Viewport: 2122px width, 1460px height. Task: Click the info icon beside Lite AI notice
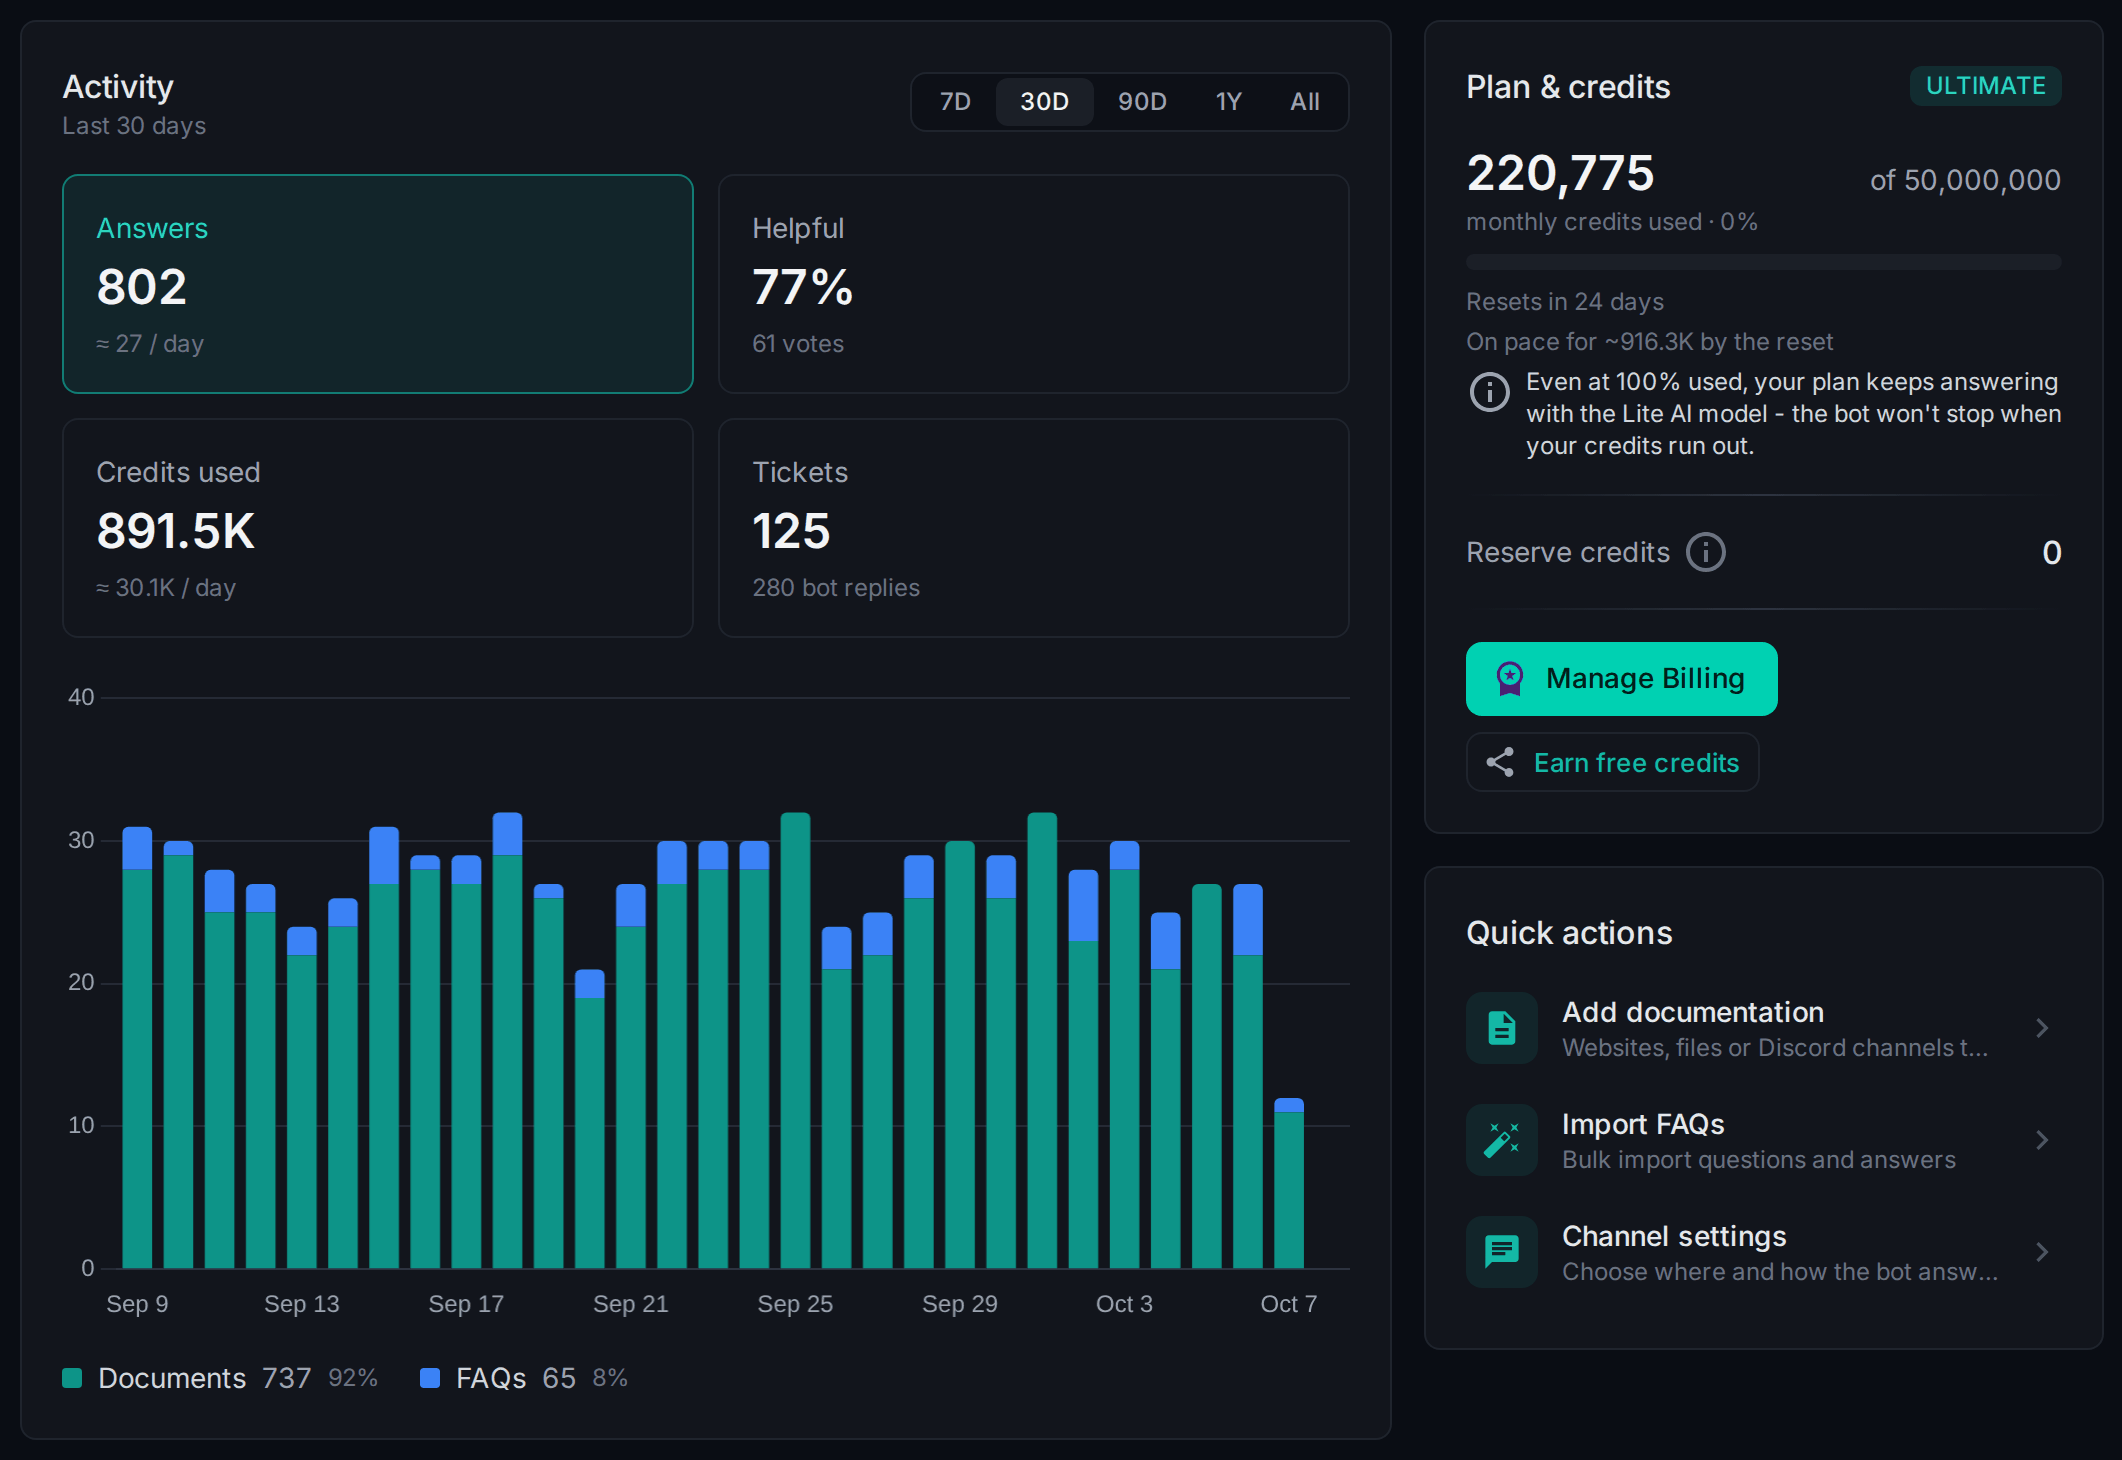(x=1489, y=391)
